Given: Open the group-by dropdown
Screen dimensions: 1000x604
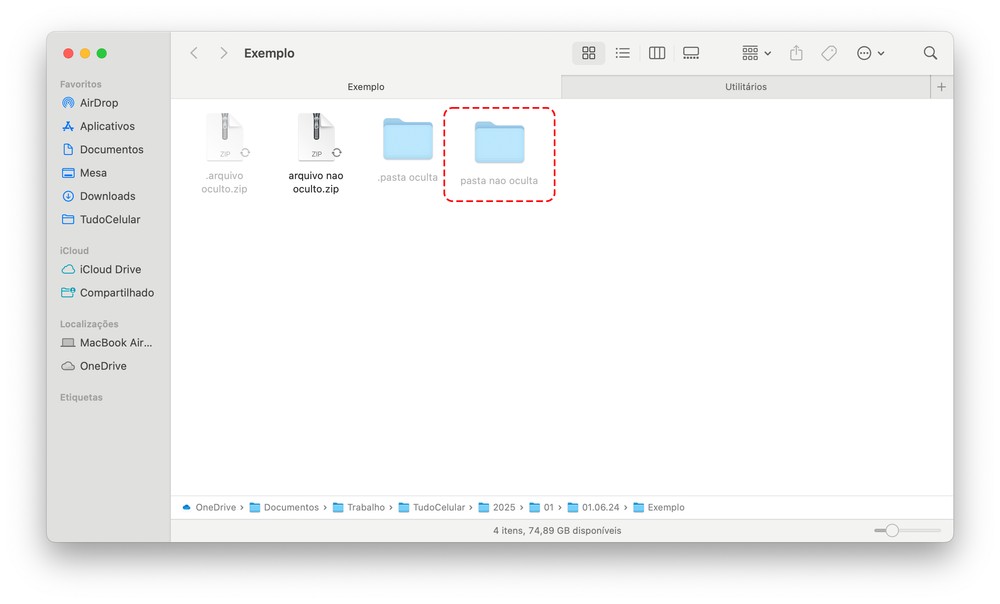Looking at the screenshot, I should [x=756, y=53].
